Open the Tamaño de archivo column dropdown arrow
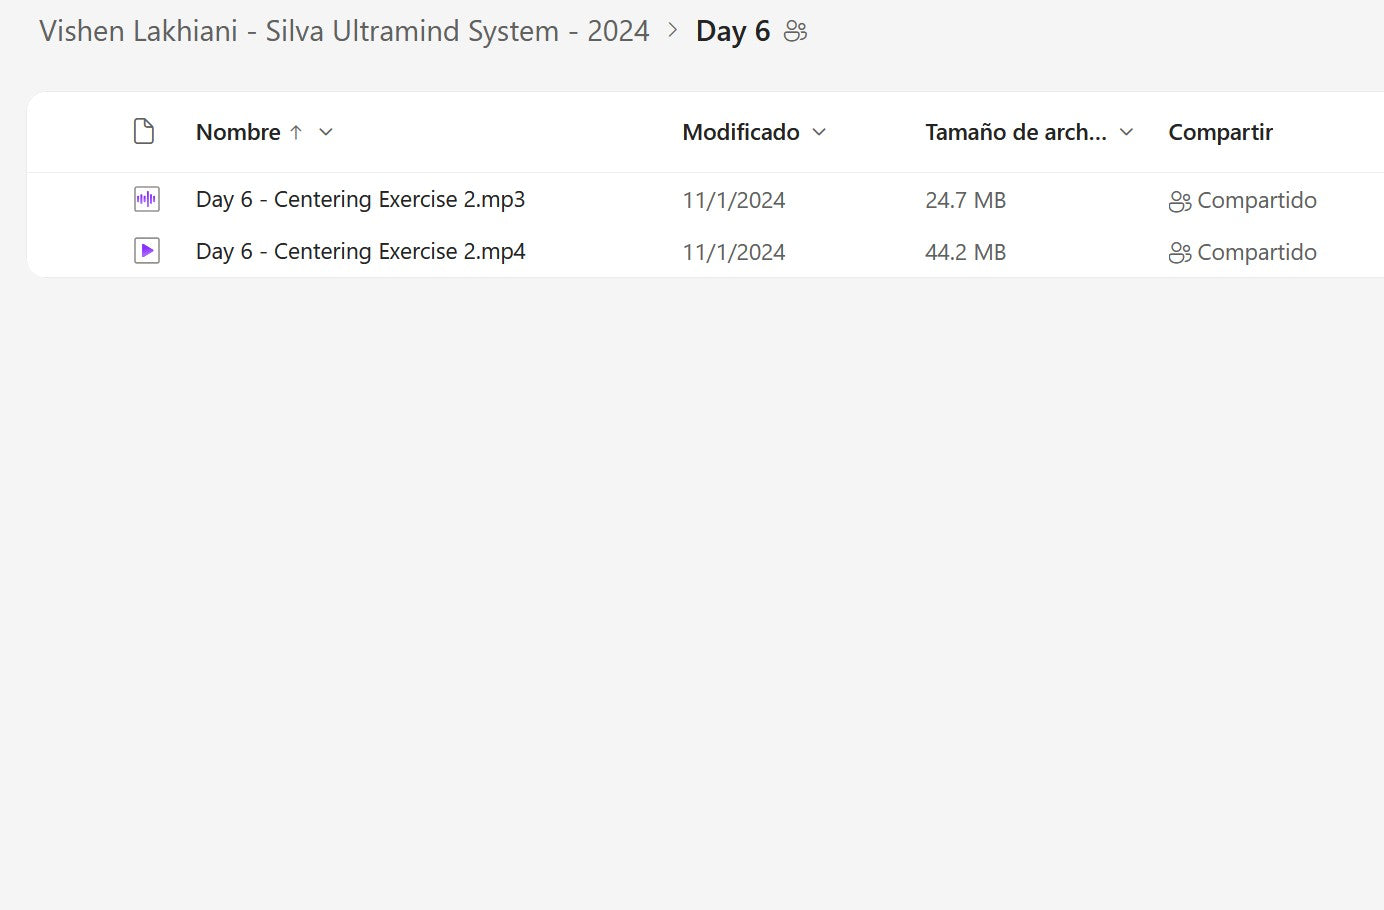This screenshot has width=1384, height=910. tap(1126, 132)
